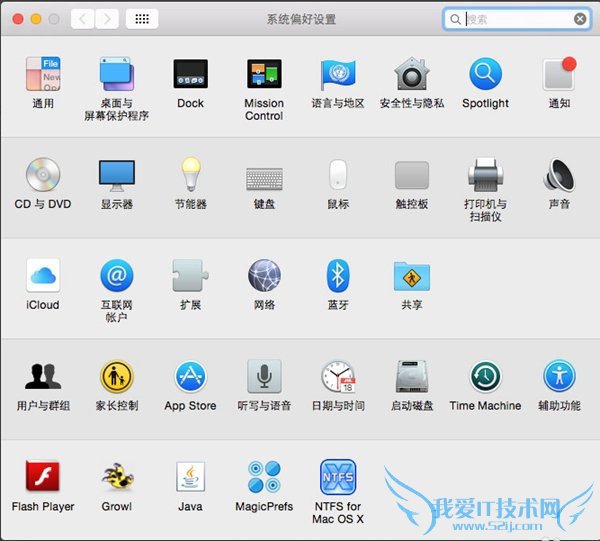The width and height of the screenshot is (600, 541).
Task: Open 通知 (Notifications) preferences
Action: (x=559, y=74)
